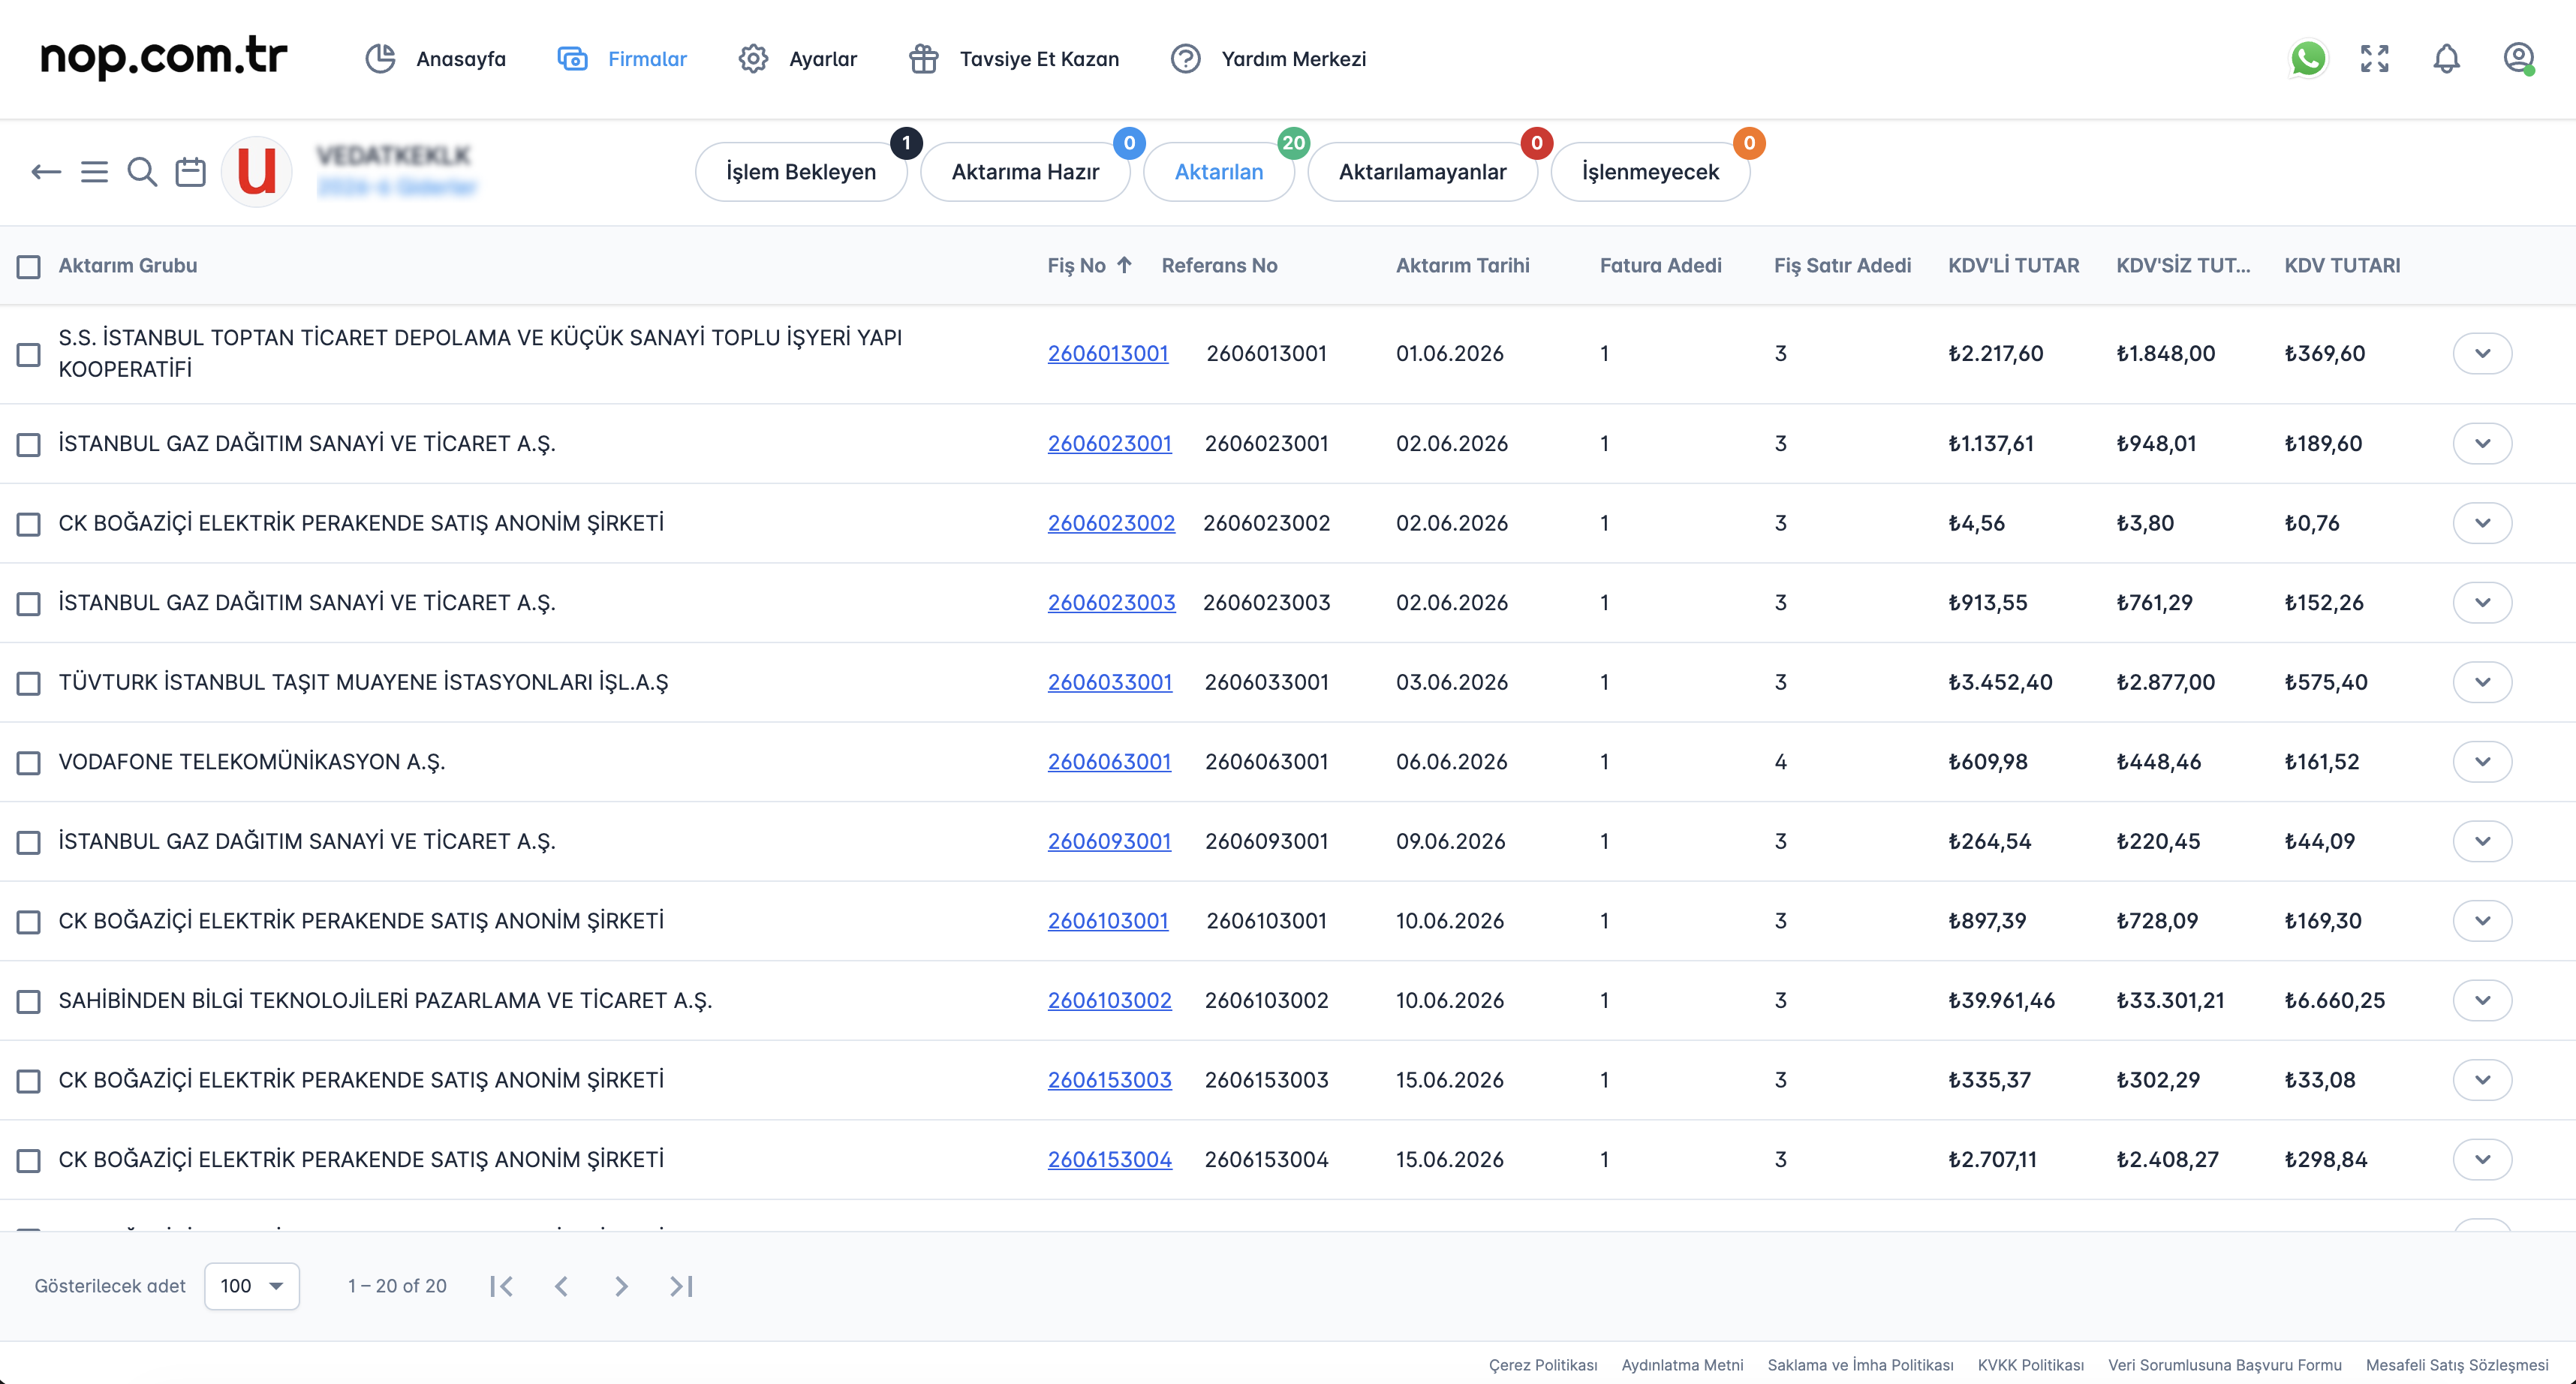Expand row details for Fiş 2606013001
Viewport: 2576px width, 1384px height.
click(2482, 353)
